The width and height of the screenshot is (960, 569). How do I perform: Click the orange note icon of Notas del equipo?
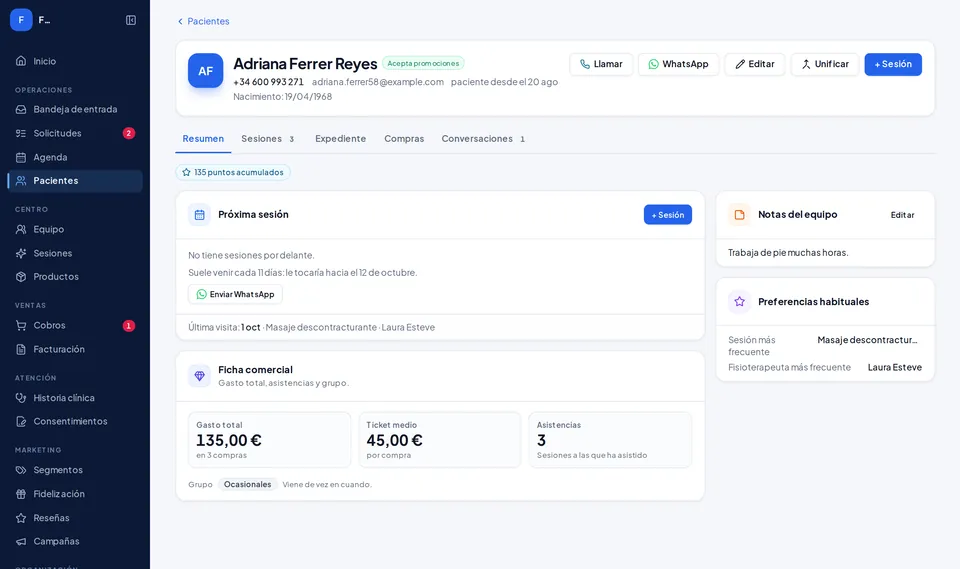pos(740,215)
